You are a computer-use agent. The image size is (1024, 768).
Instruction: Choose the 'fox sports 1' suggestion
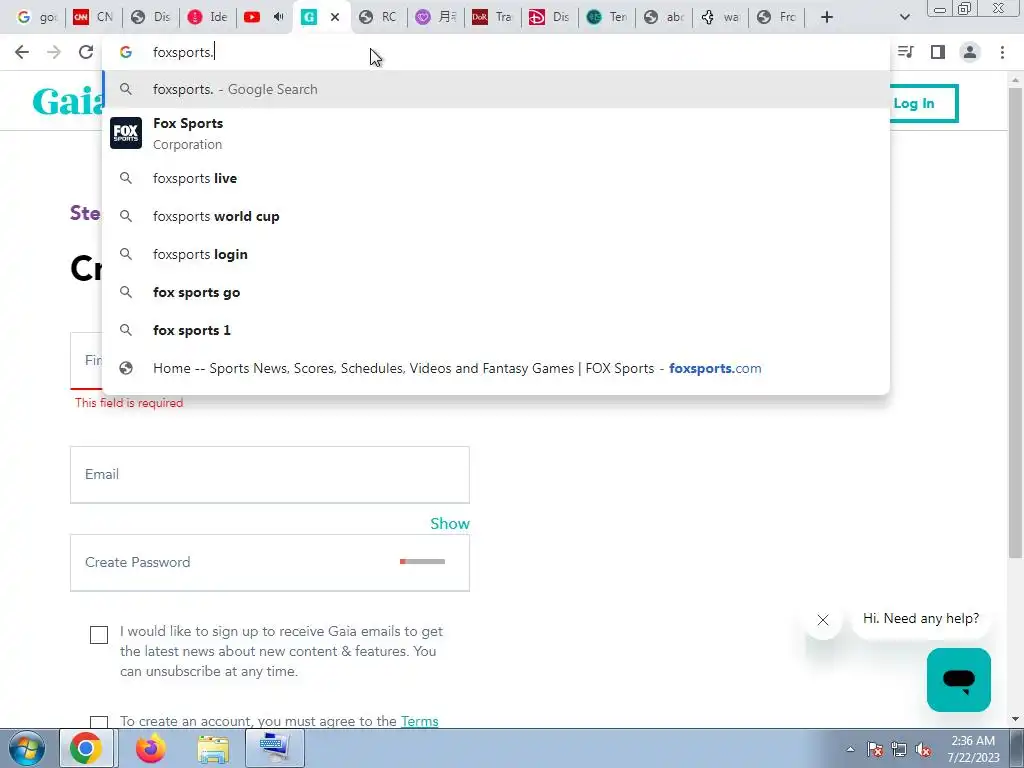point(496,330)
